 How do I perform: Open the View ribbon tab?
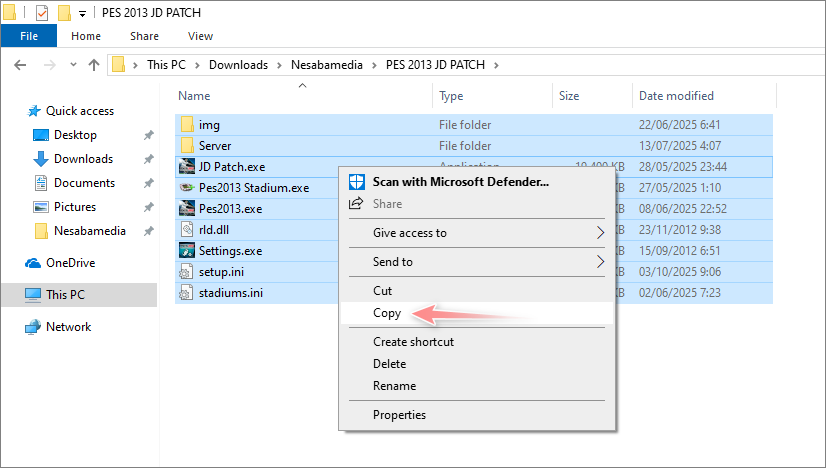[x=200, y=36]
